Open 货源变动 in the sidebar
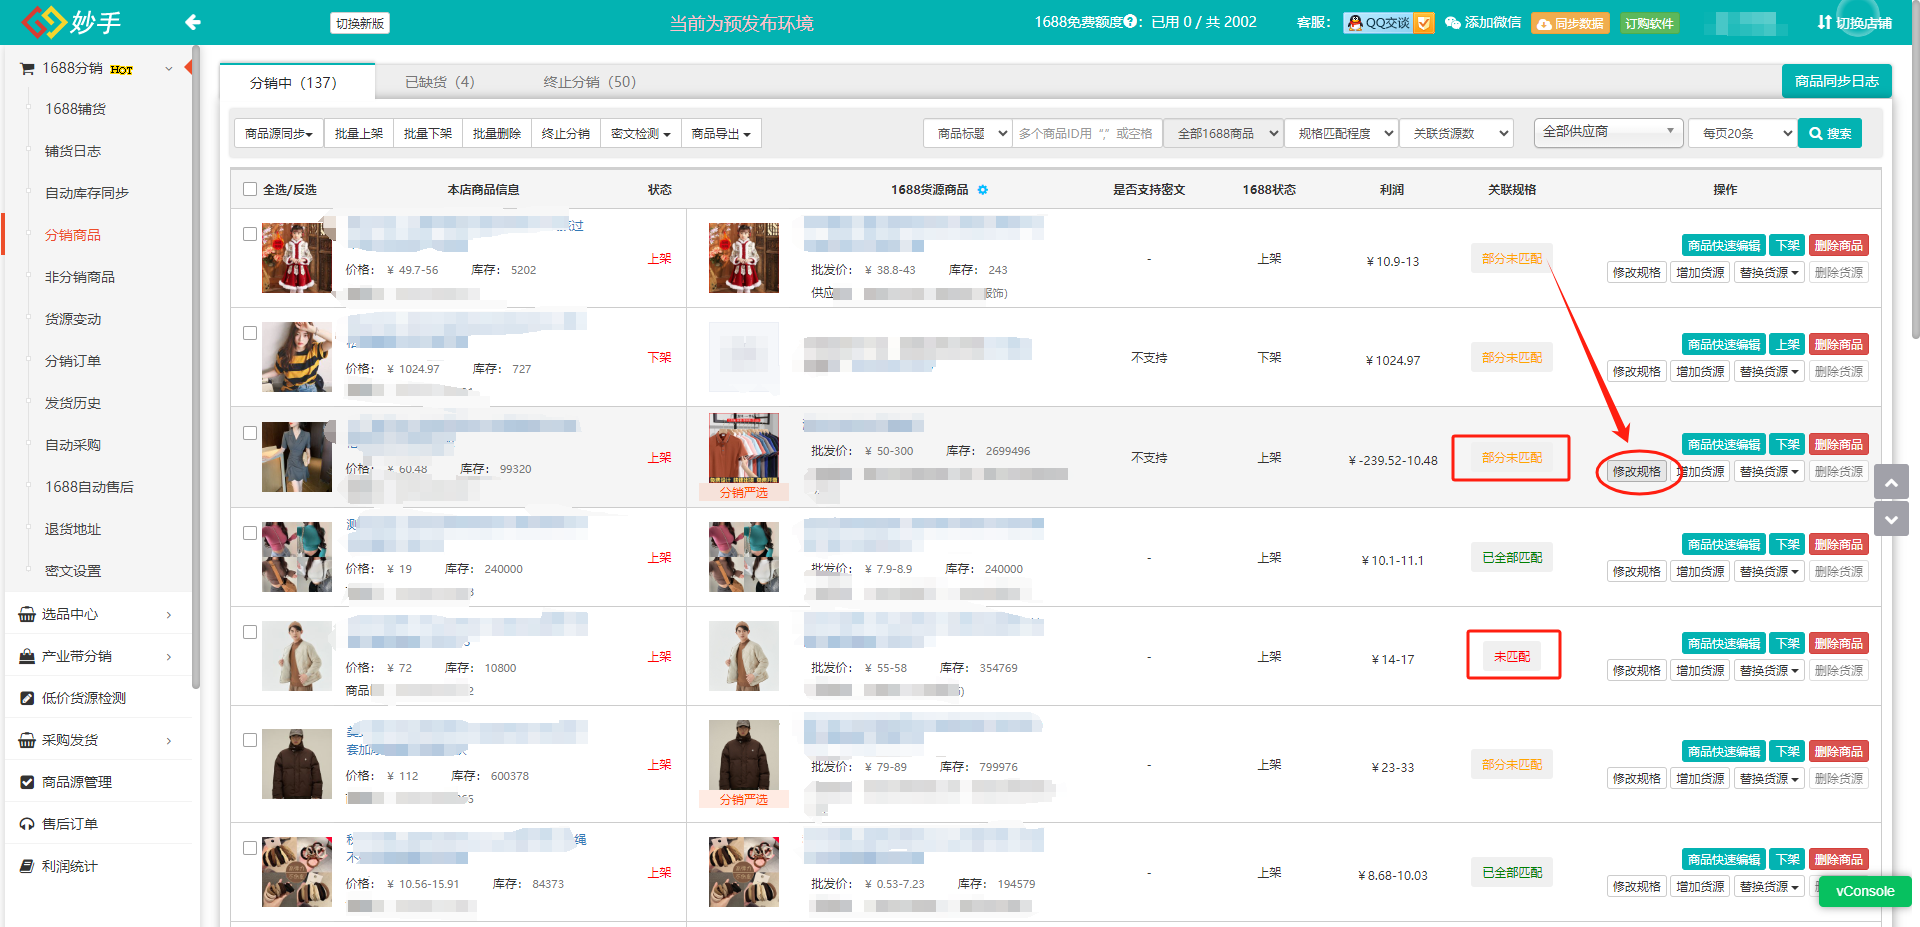This screenshot has width=1920, height=927. click(73, 319)
